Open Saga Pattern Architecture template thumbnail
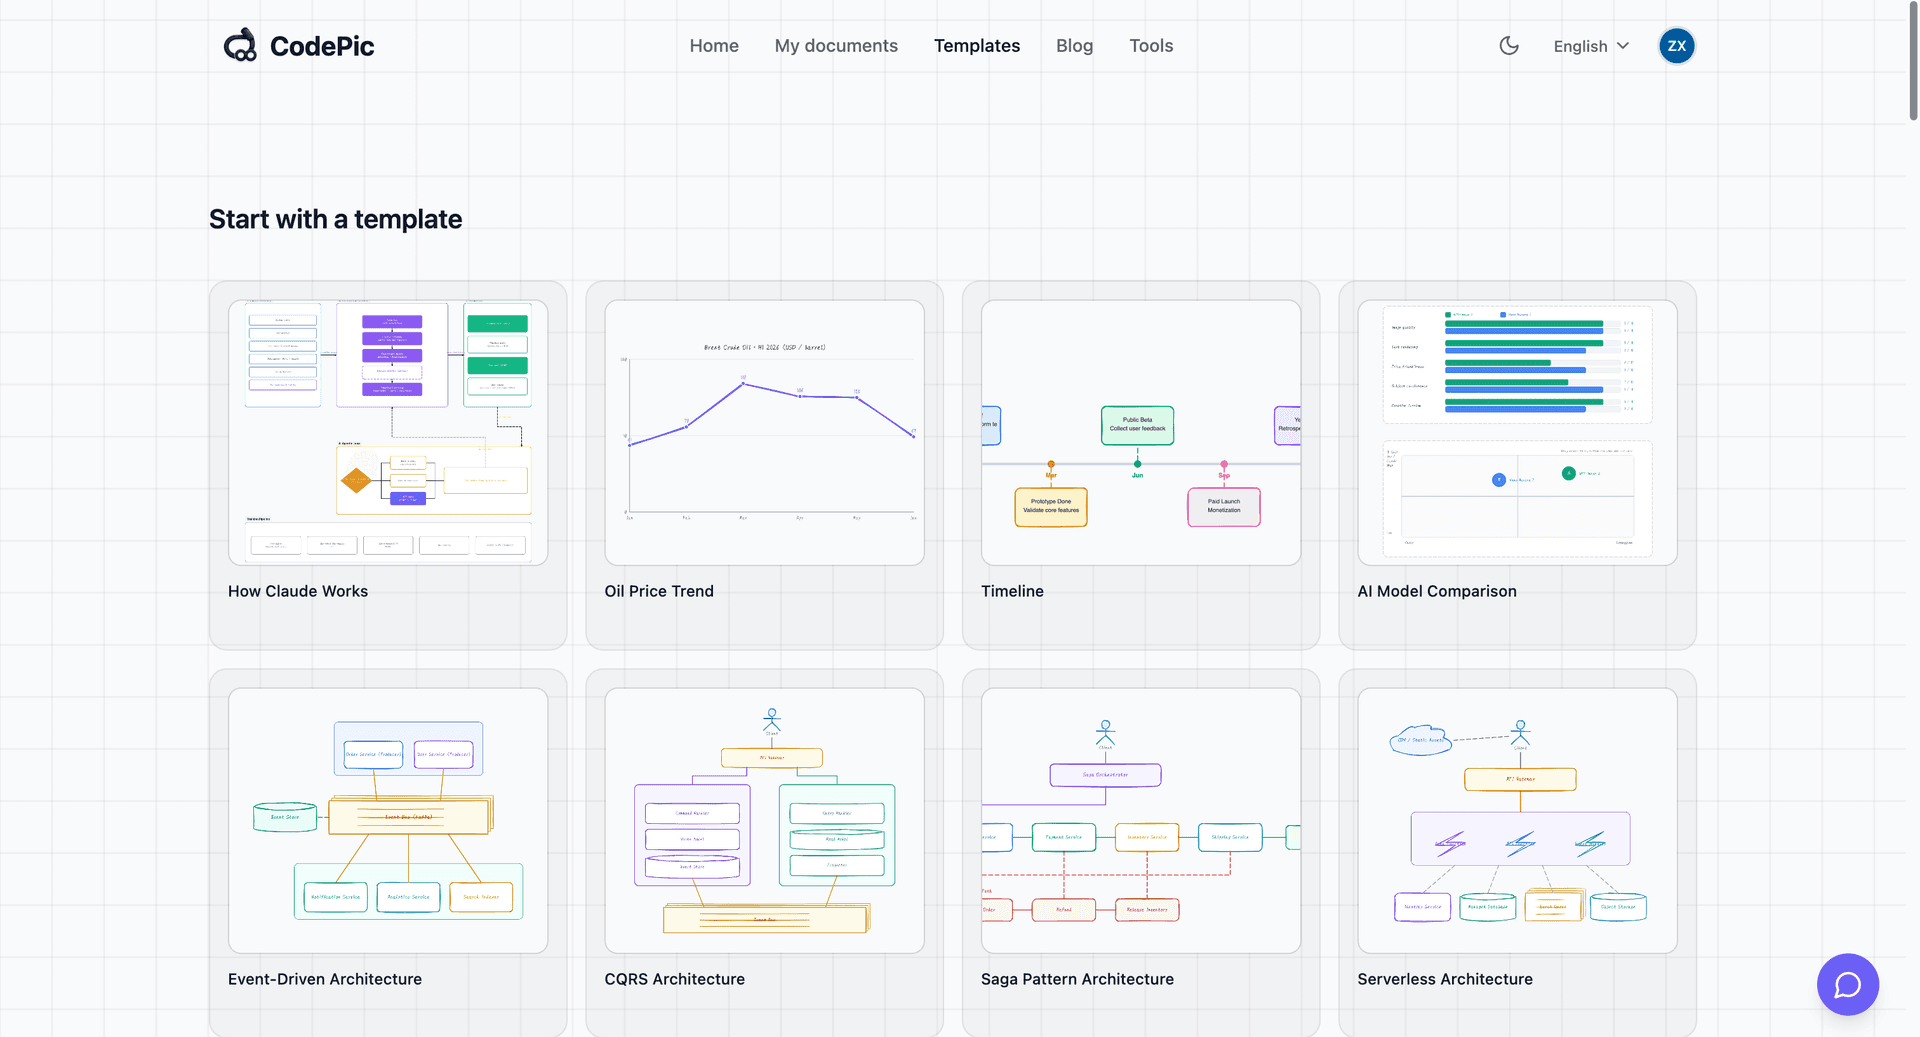1920x1037 pixels. pyautogui.click(x=1141, y=820)
